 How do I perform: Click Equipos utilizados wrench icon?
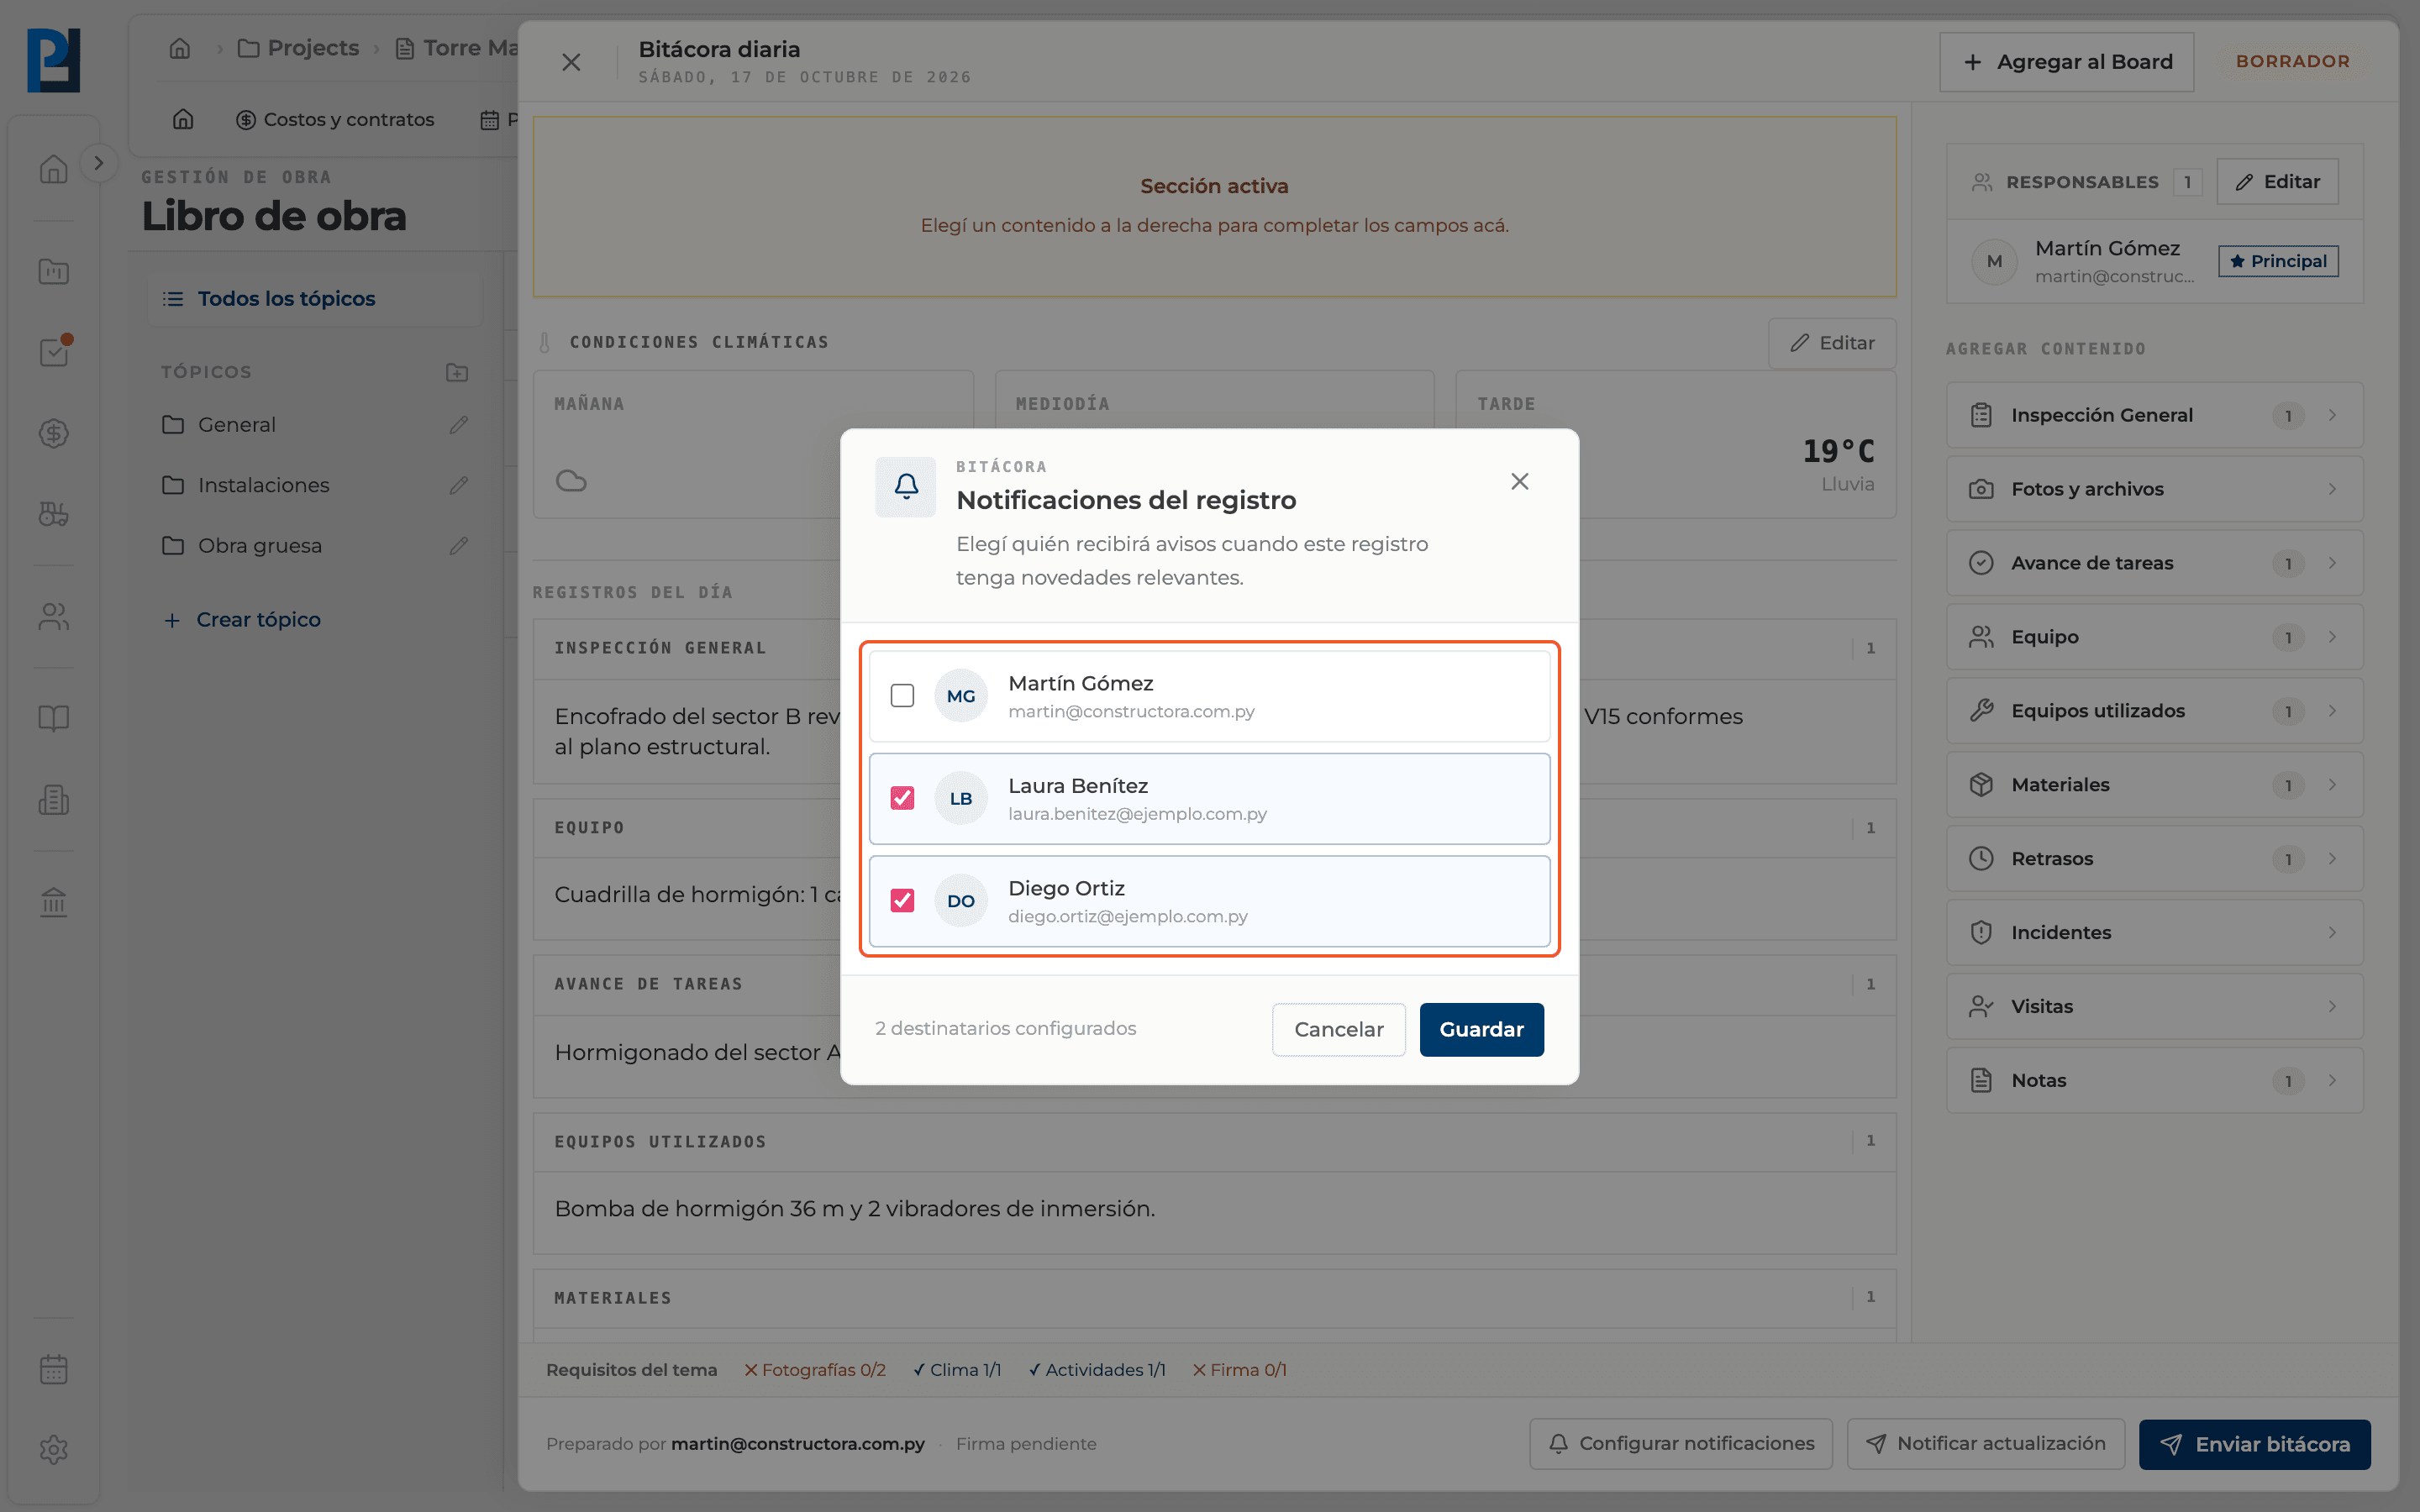pos(1981,711)
